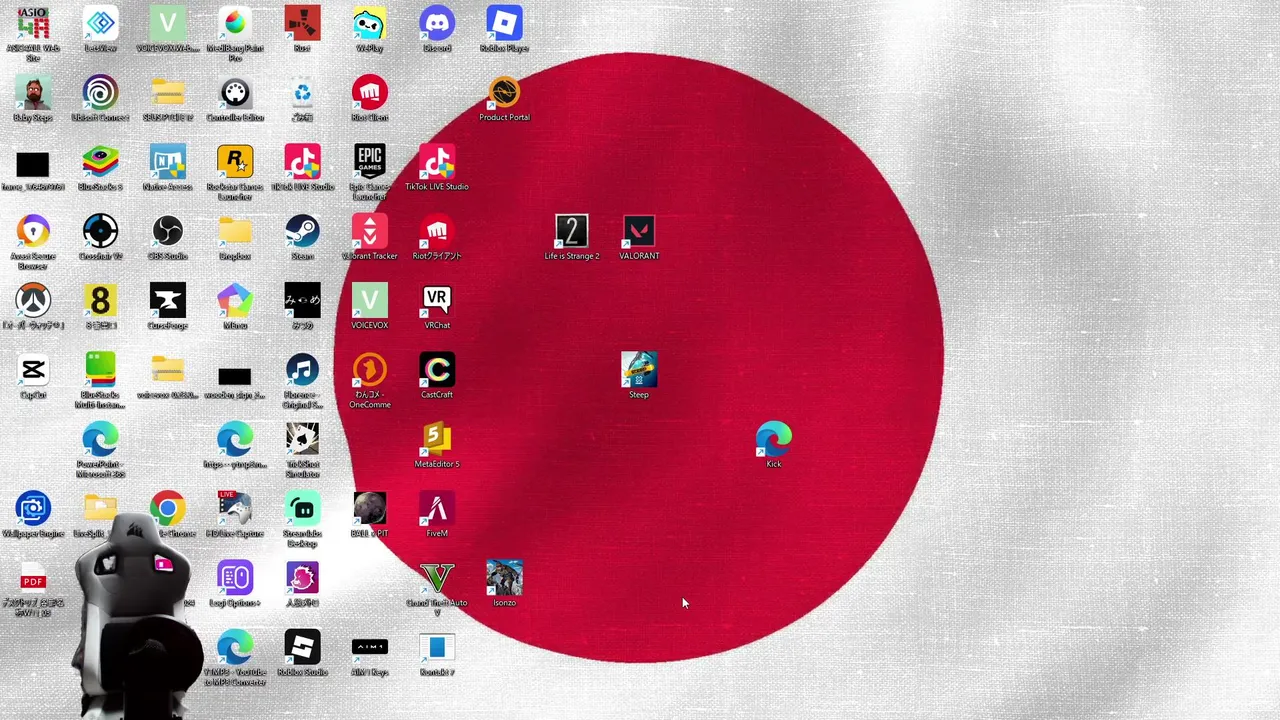Launch Discord from the desktop
Screen dimensions: 1280x720
click(437, 23)
